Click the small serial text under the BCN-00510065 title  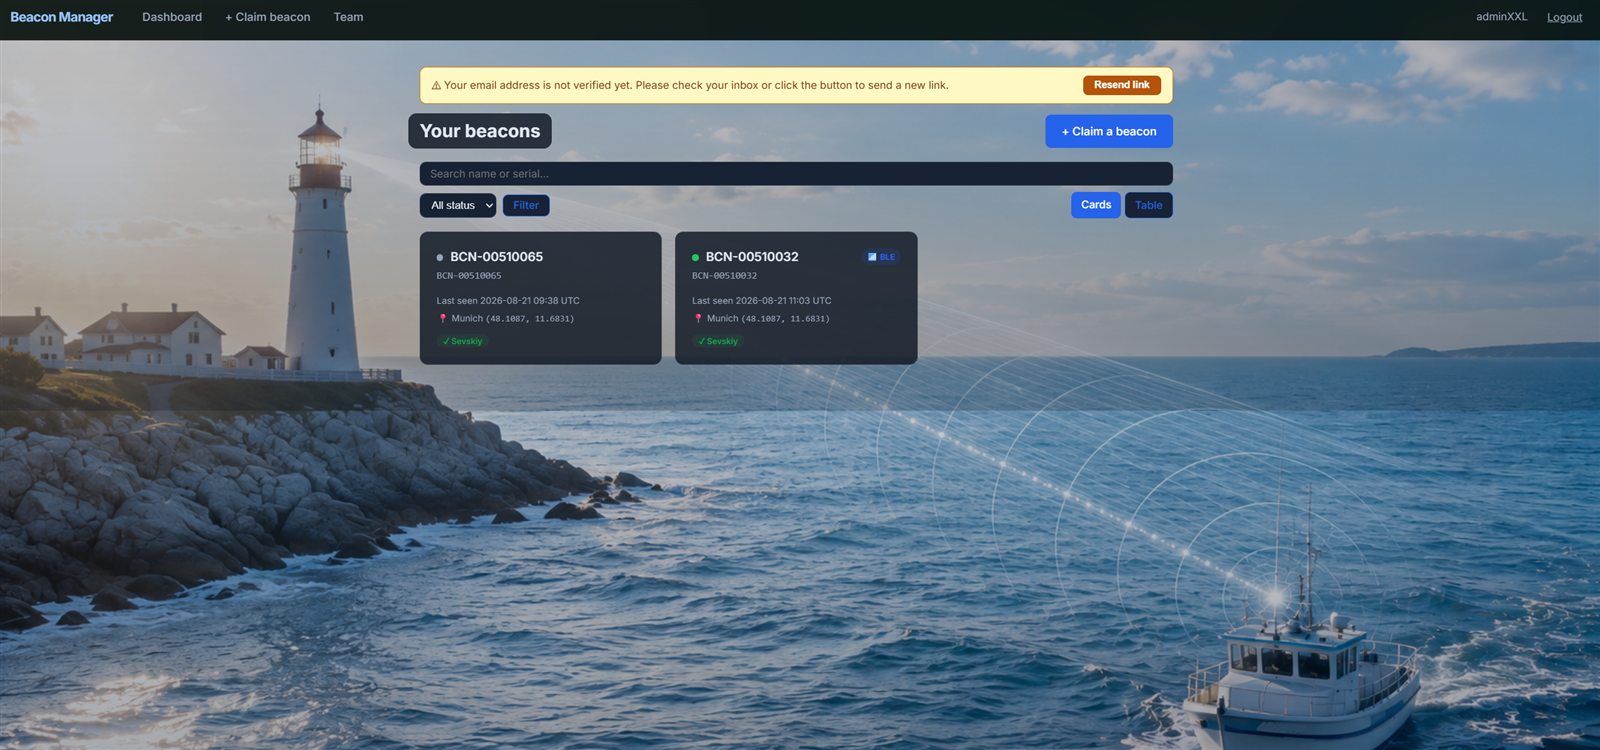coord(469,276)
